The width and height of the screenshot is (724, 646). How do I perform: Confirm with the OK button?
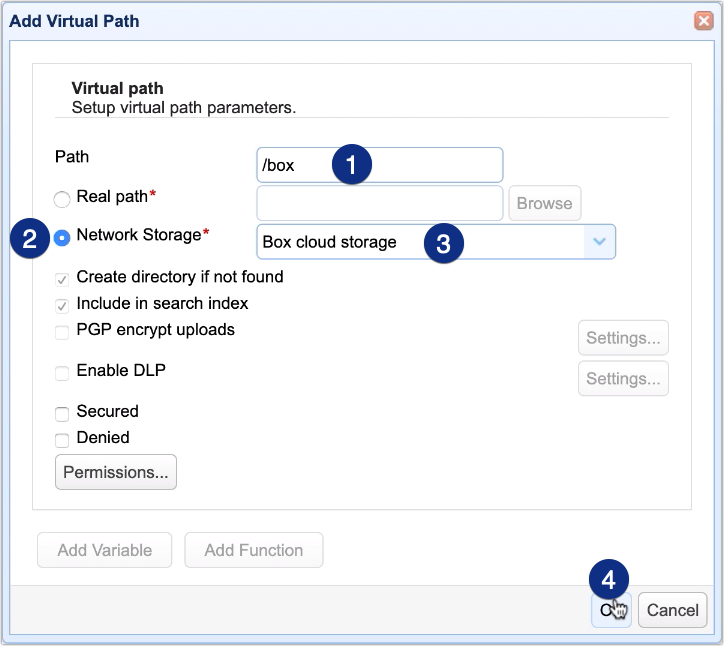(x=609, y=610)
